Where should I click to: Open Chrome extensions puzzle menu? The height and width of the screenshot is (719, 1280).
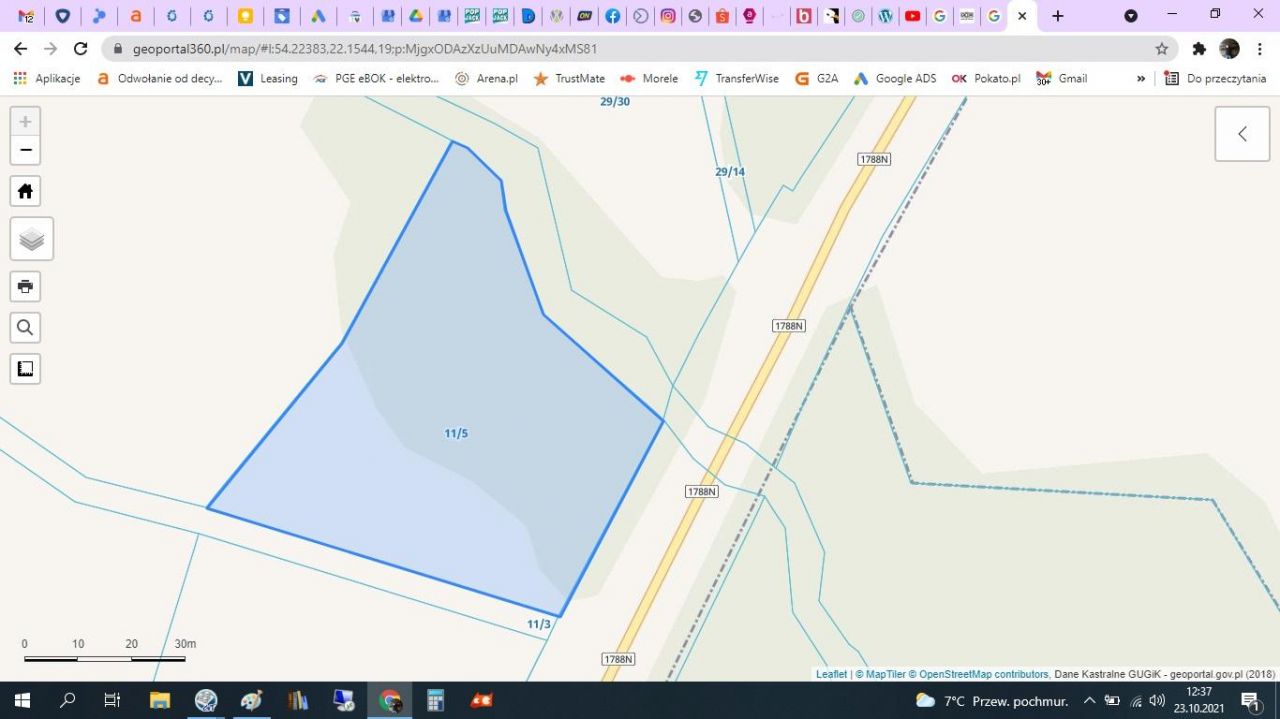point(1199,48)
